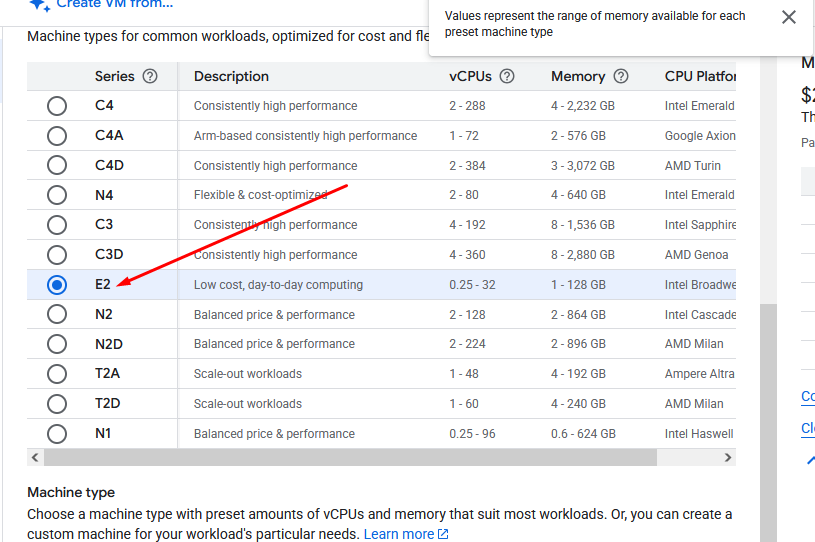Close the memory range tooltip
815x542 pixels.
click(x=788, y=17)
